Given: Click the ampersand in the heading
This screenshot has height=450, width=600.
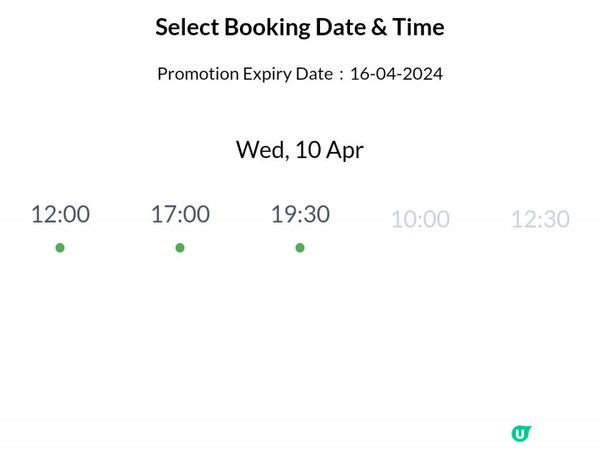Looking at the screenshot, I should tap(383, 27).
